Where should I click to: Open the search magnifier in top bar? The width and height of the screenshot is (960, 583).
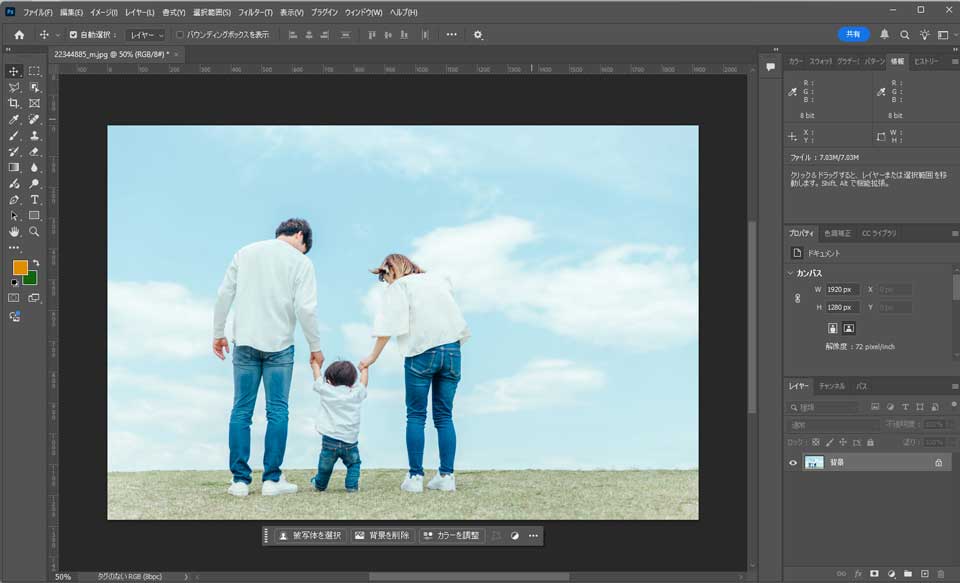(904, 35)
